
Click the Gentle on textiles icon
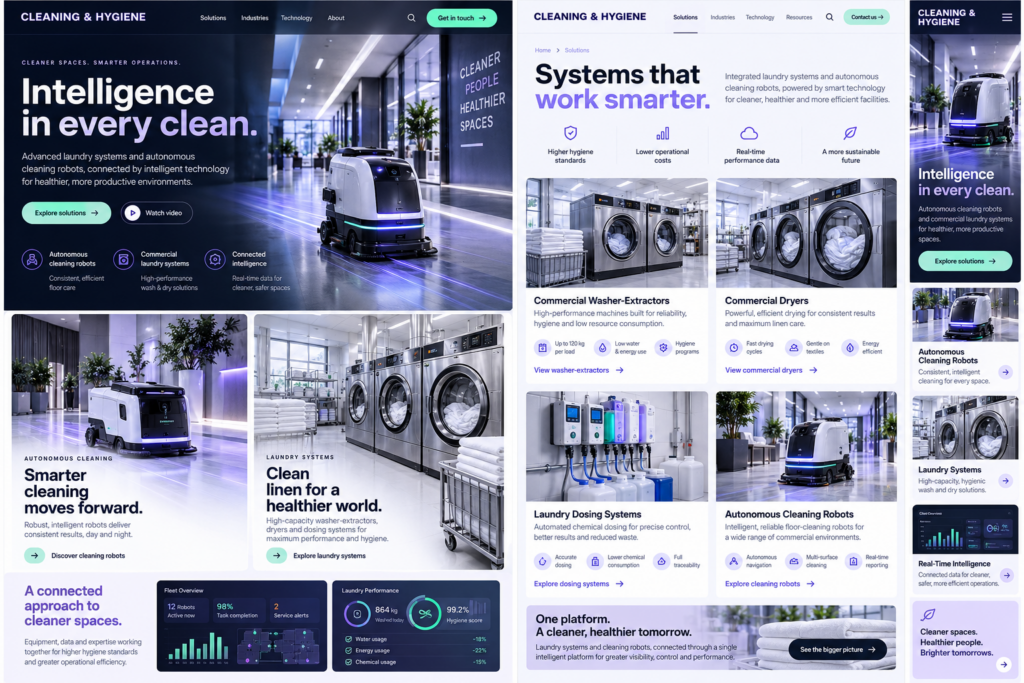793,347
